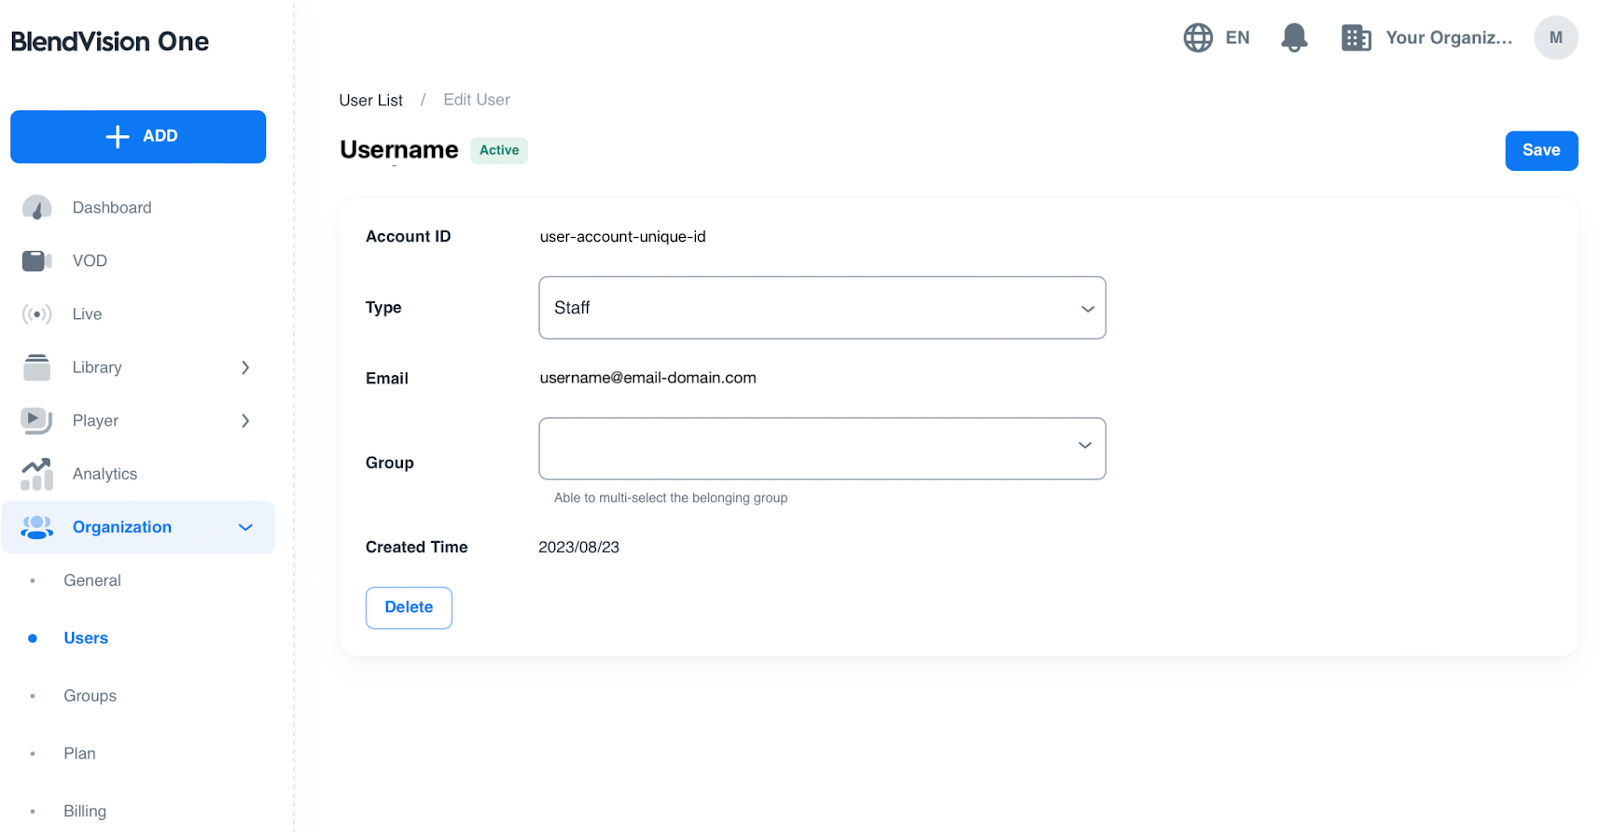The image size is (1600, 832).
Task: Click the Dashboard gauge icon
Action: point(37,208)
